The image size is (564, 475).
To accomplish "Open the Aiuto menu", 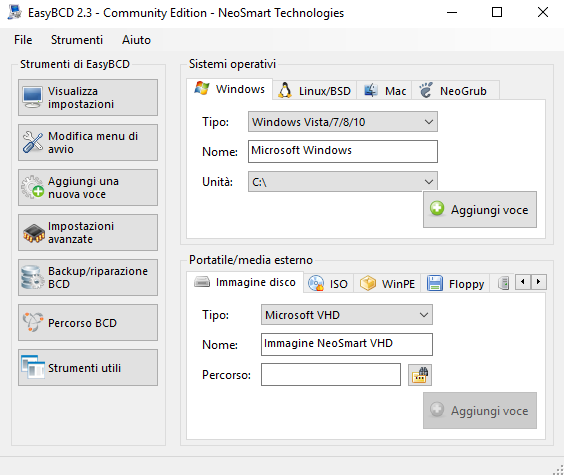I will pyautogui.click(x=136, y=40).
